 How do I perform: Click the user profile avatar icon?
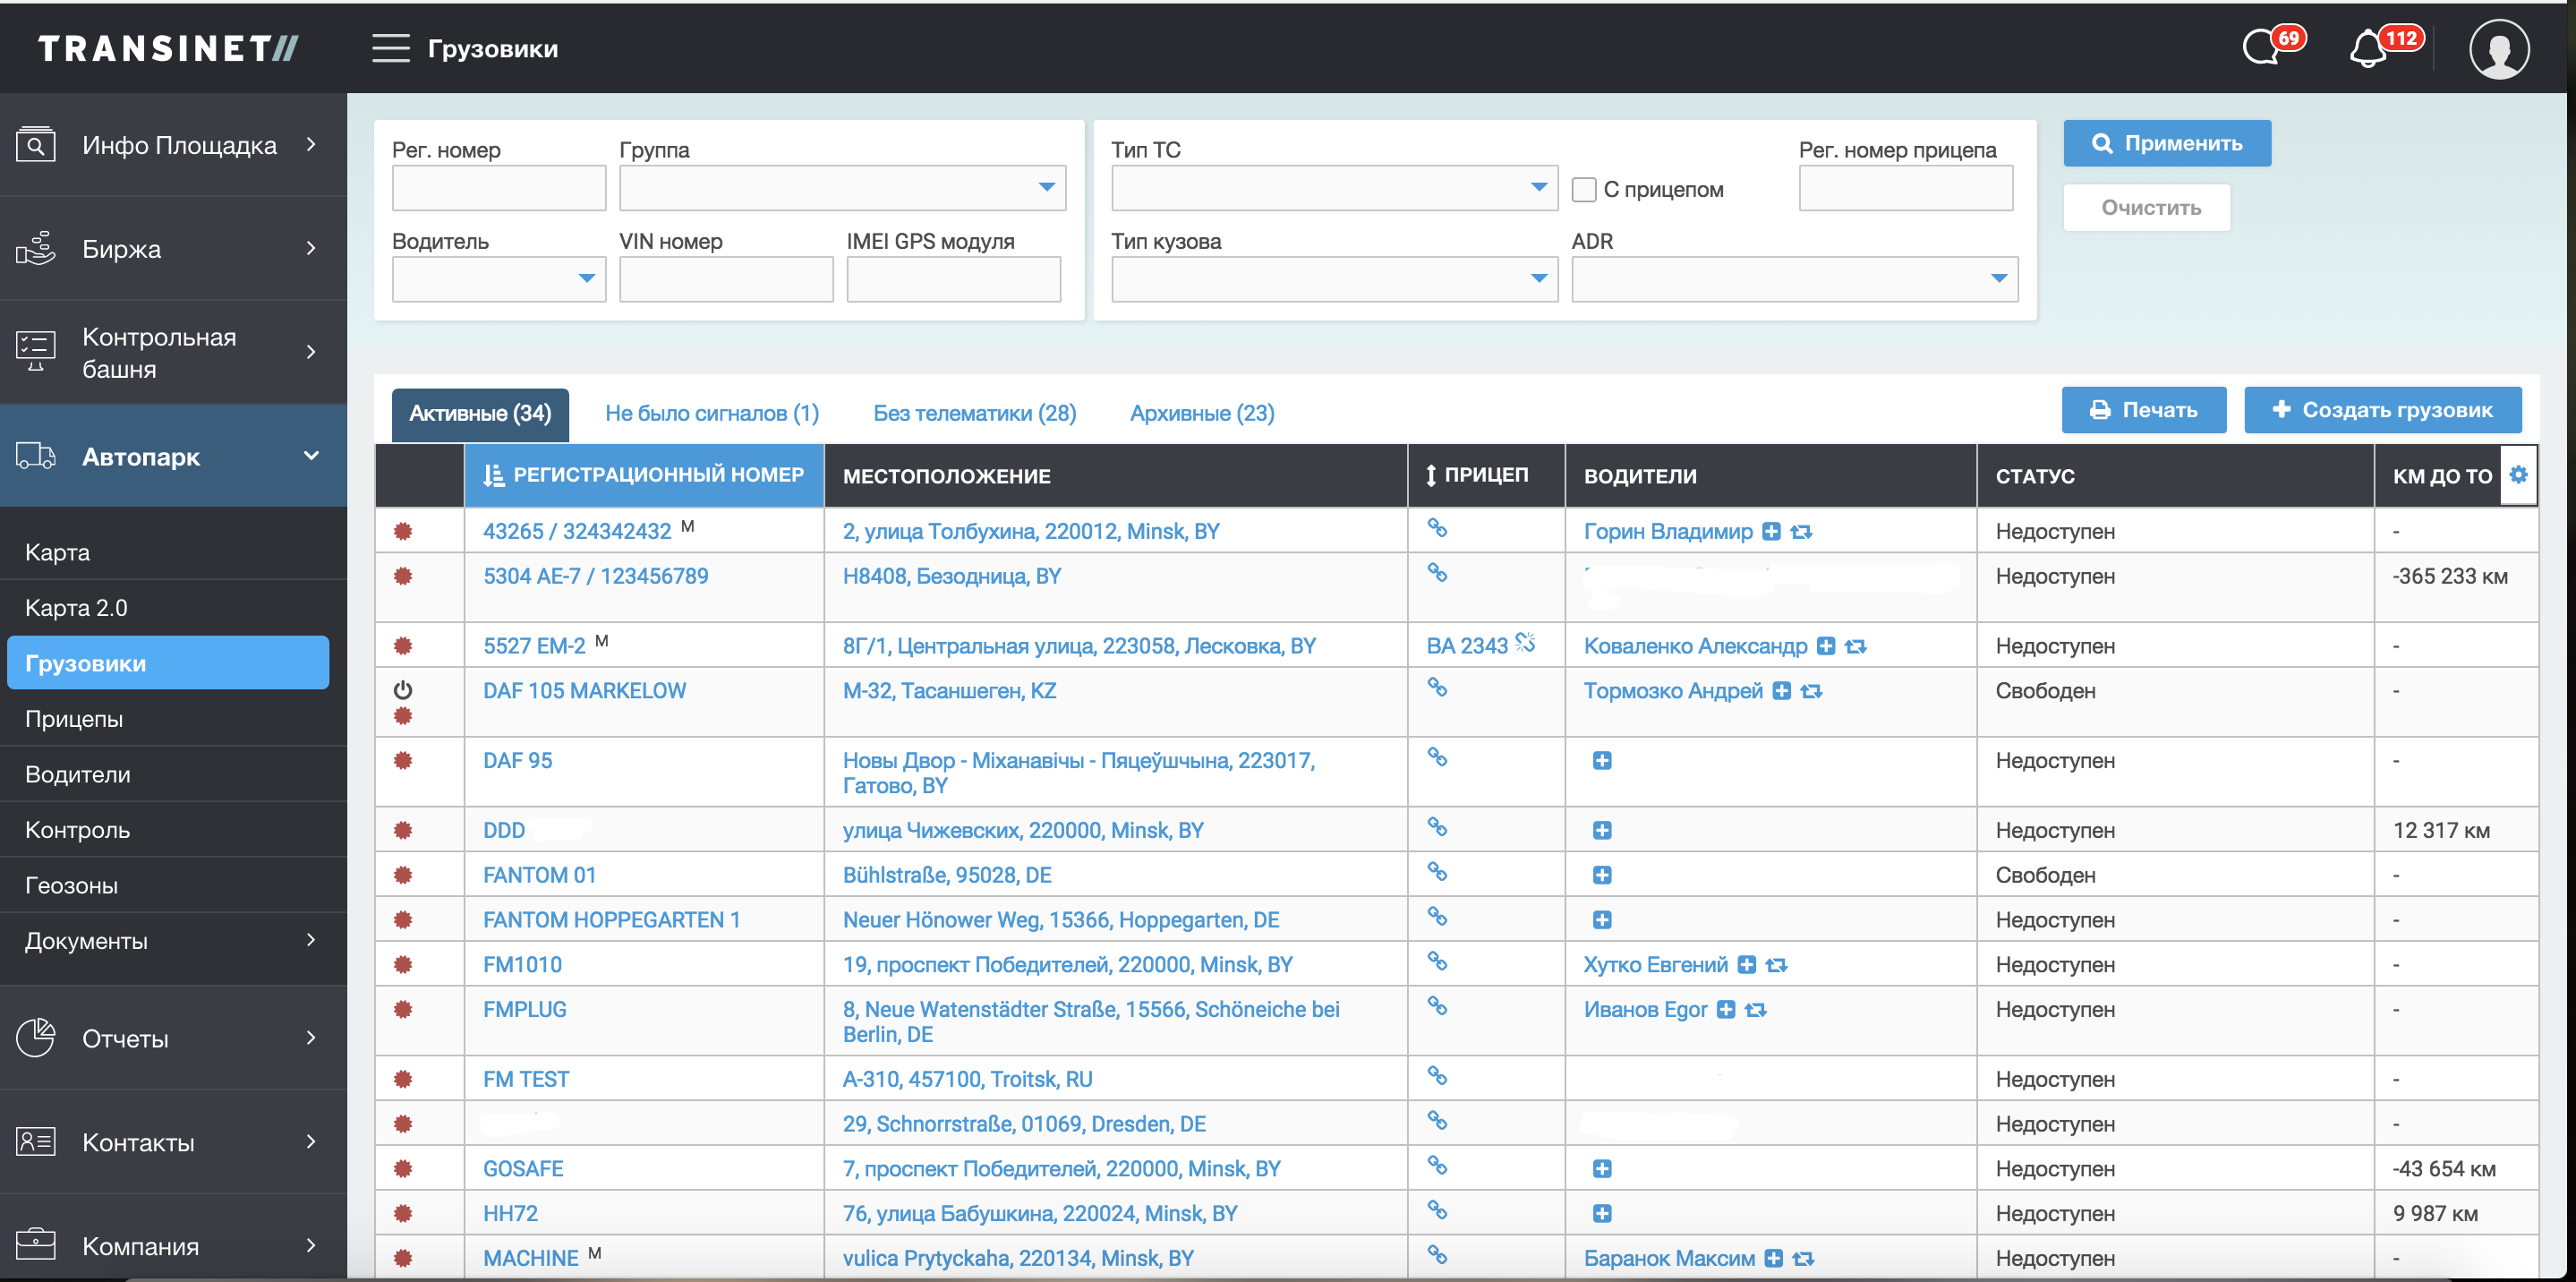pyautogui.click(x=2498, y=48)
